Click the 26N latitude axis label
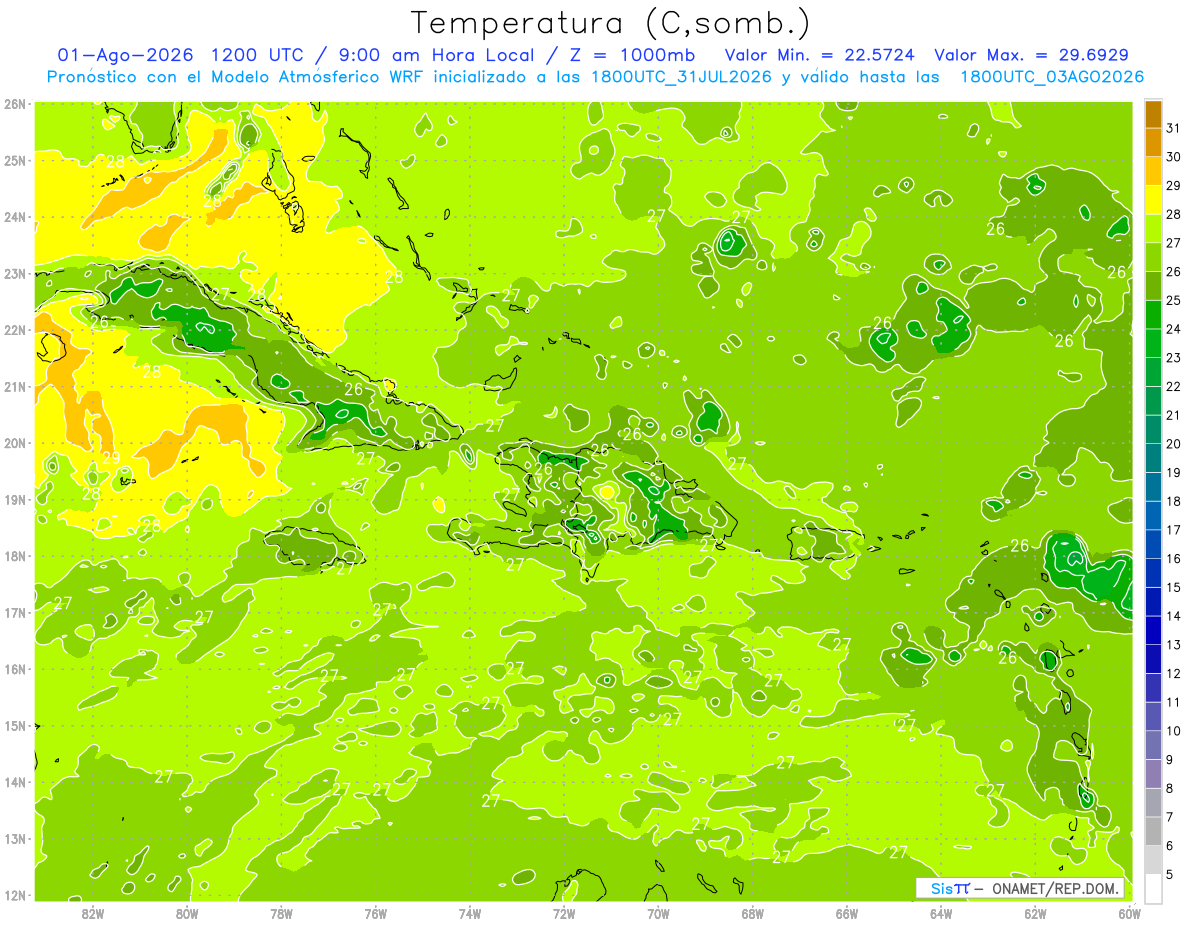Viewport: 1200px width, 927px height. [x=15, y=104]
